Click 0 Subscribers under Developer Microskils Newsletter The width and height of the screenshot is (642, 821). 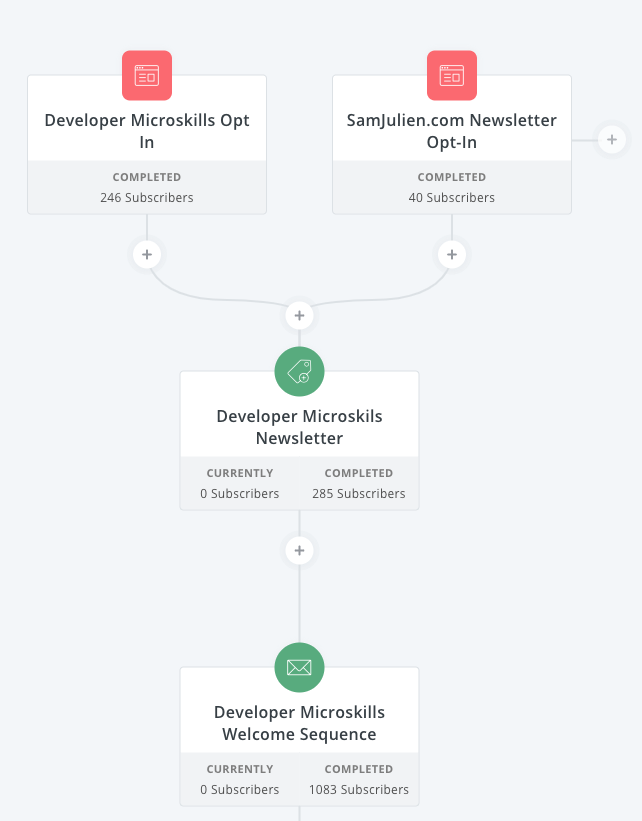click(240, 493)
